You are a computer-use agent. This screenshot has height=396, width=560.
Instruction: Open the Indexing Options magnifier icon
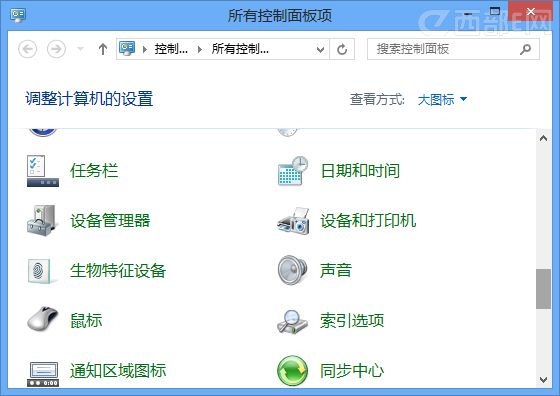pyautogui.click(x=292, y=321)
